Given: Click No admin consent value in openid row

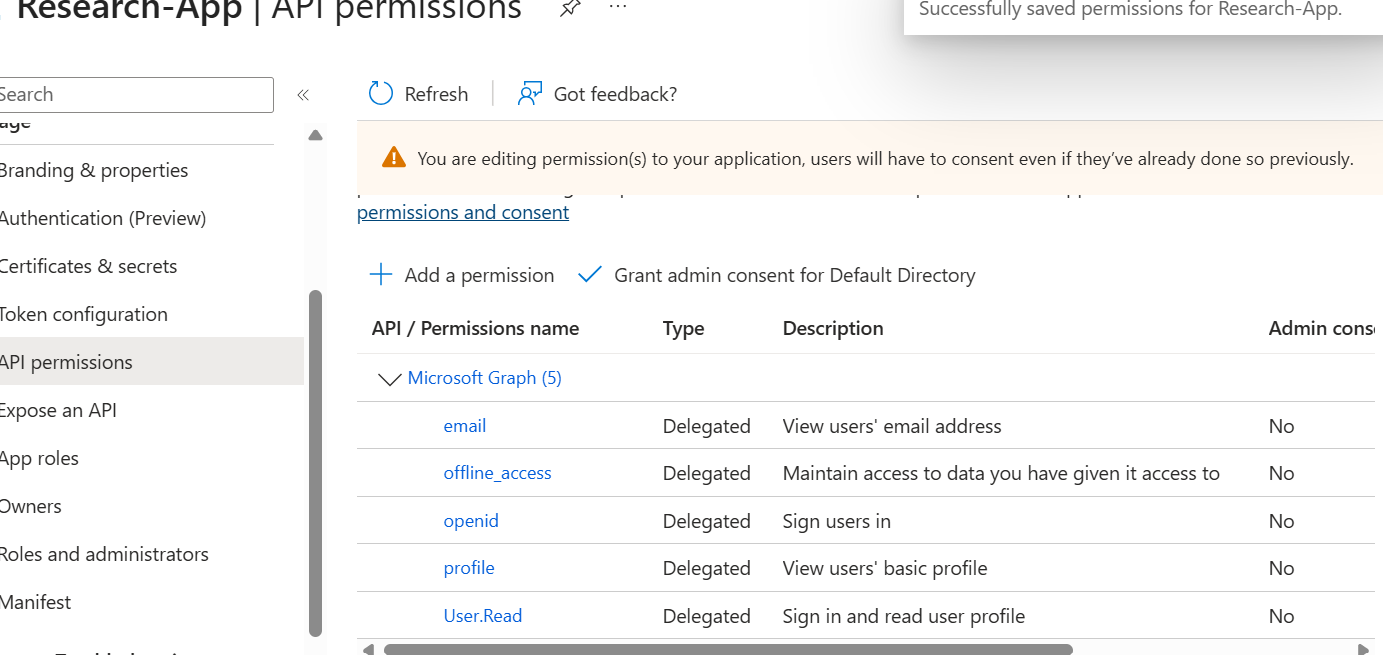Looking at the screenshot, I should 1281,521.
